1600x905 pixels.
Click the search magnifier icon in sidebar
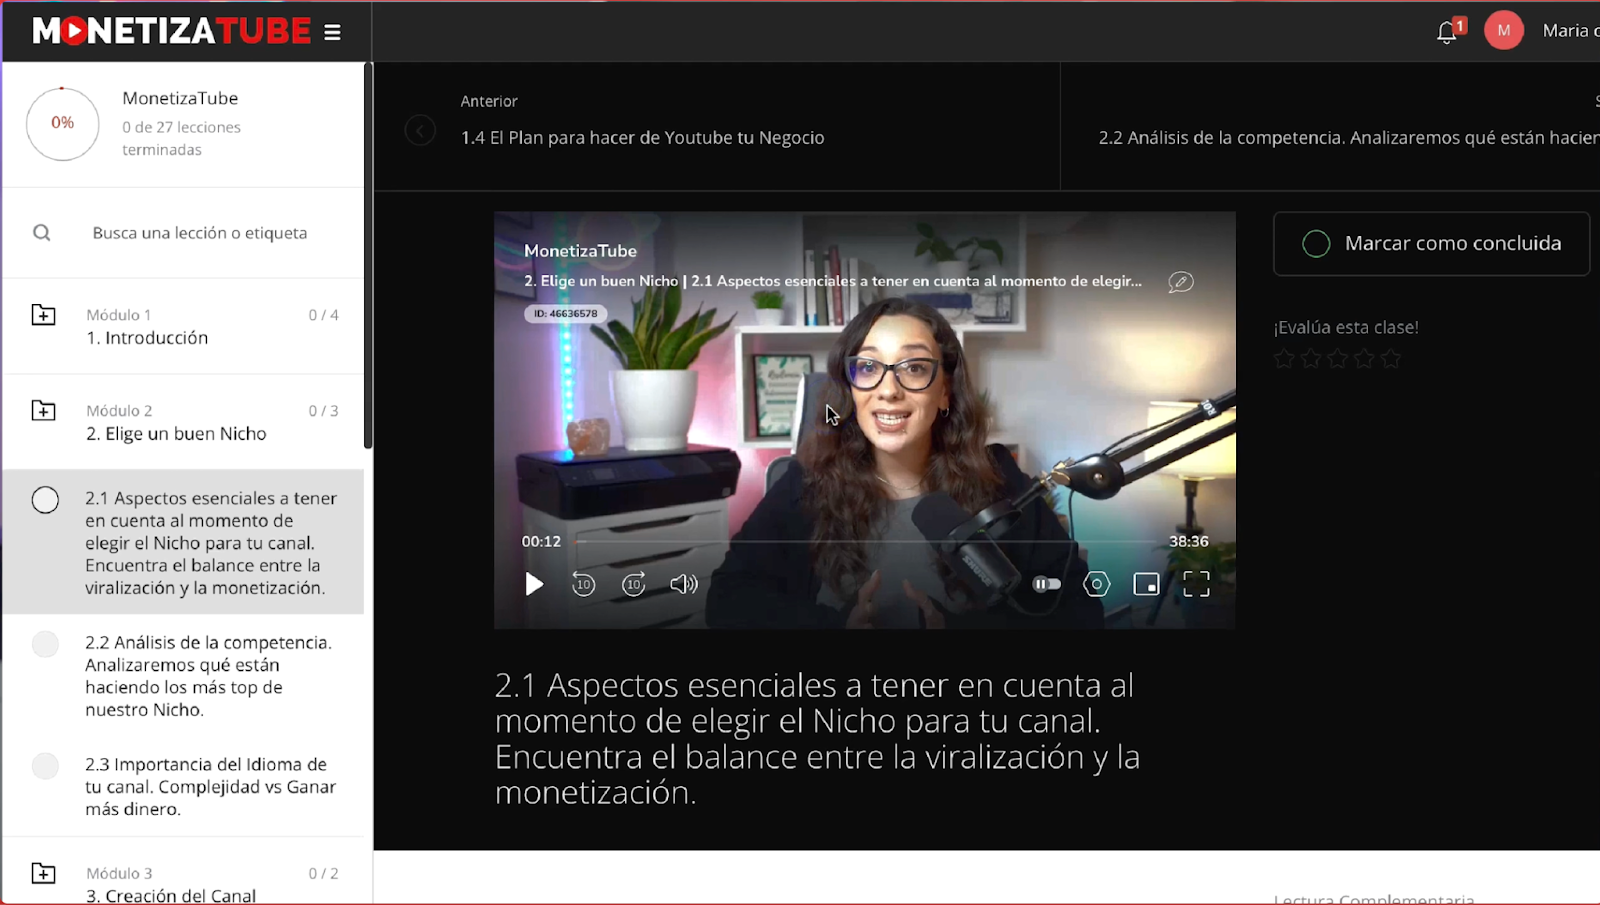click(42, 232)
